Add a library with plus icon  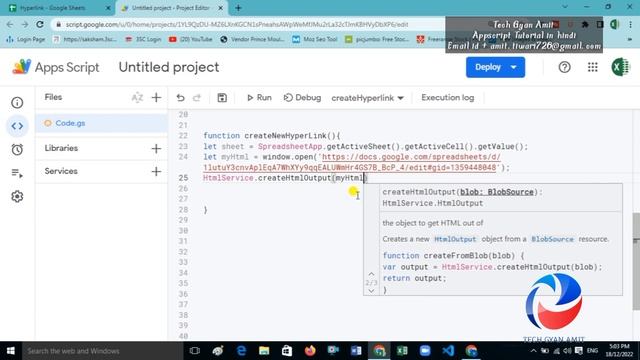(156, 149)
